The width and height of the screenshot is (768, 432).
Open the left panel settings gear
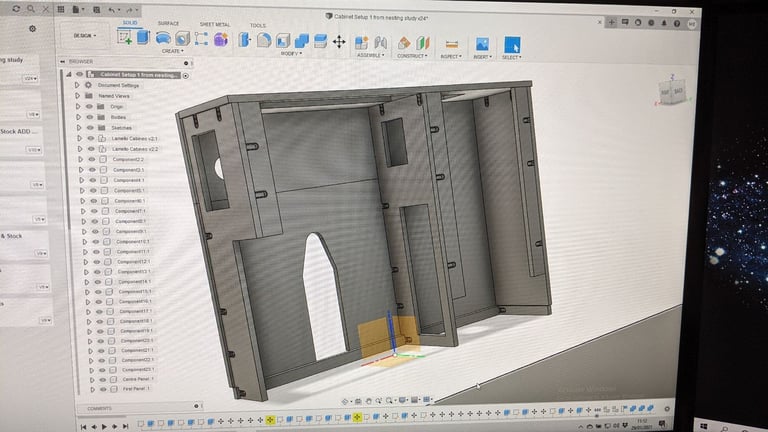(x=32, y=29)
